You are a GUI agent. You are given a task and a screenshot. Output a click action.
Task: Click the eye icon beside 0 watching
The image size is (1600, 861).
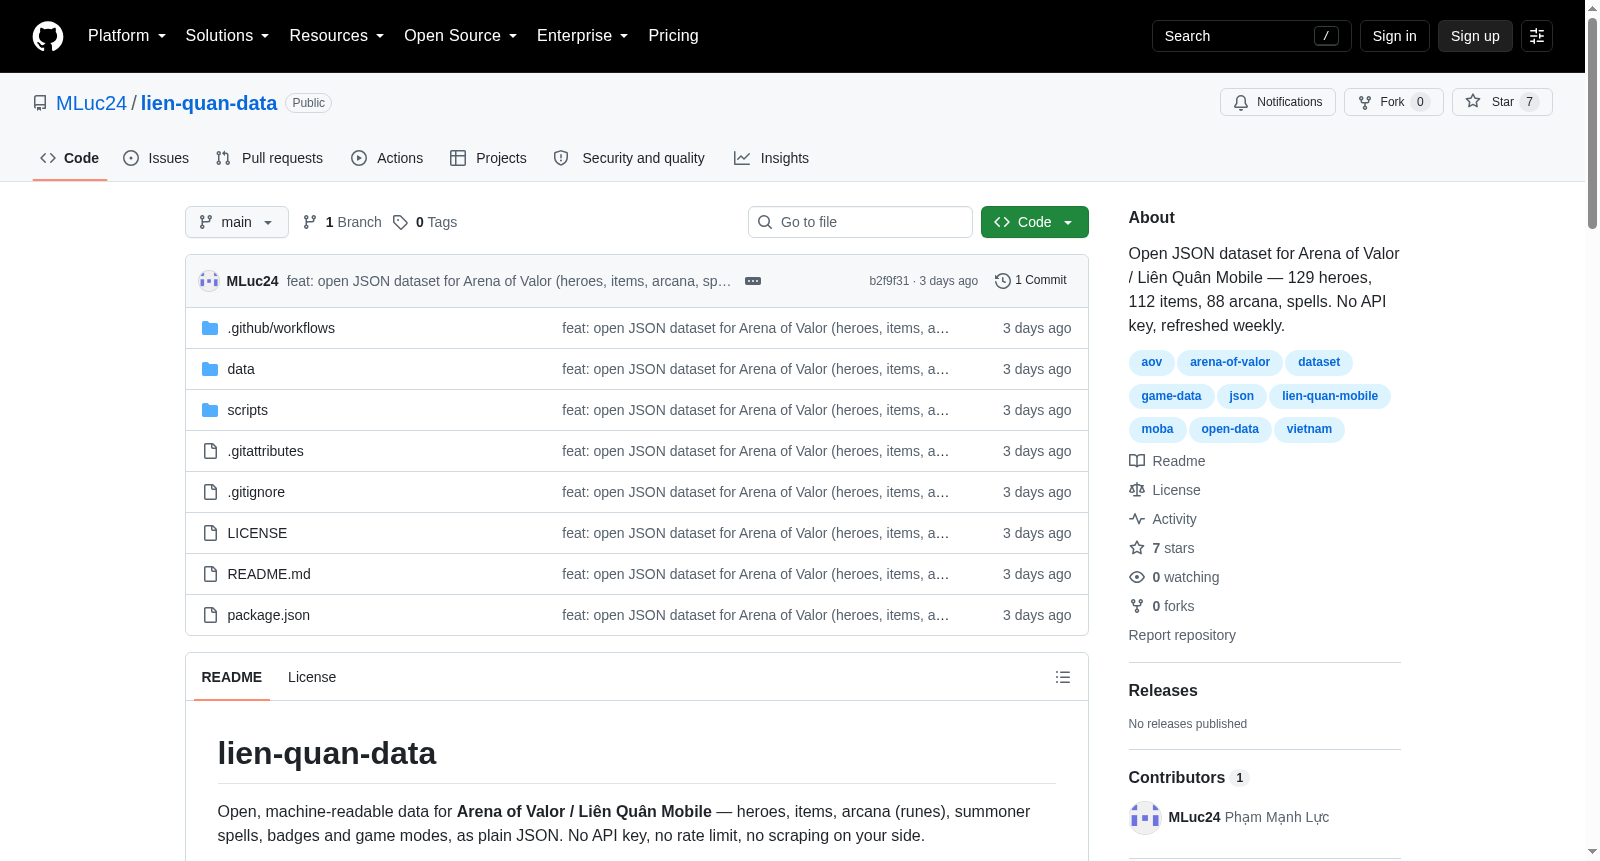pos(1137,577)
